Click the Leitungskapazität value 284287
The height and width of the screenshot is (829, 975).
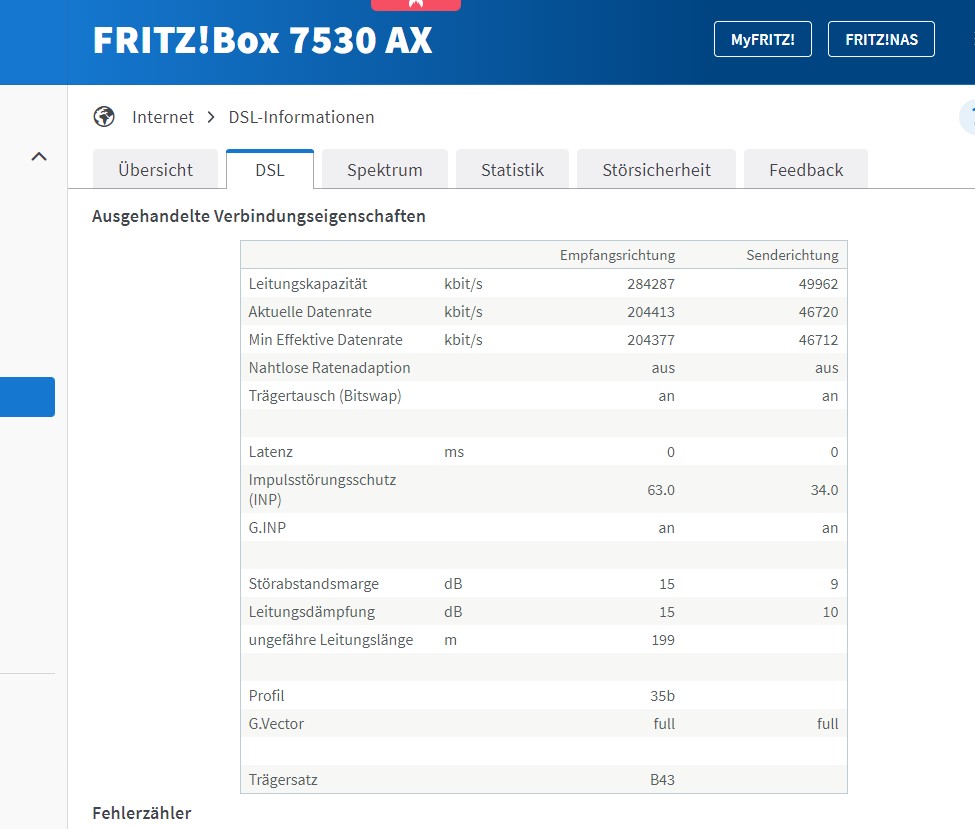point(650,284)
